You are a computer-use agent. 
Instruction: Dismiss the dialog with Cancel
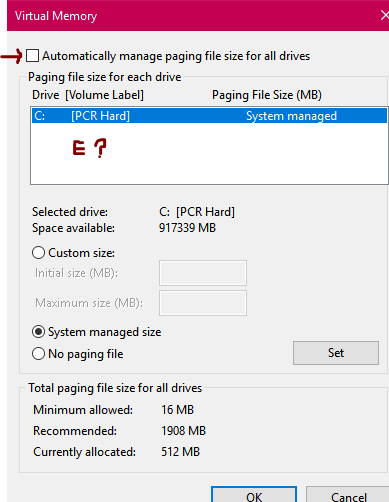point(347,495)
